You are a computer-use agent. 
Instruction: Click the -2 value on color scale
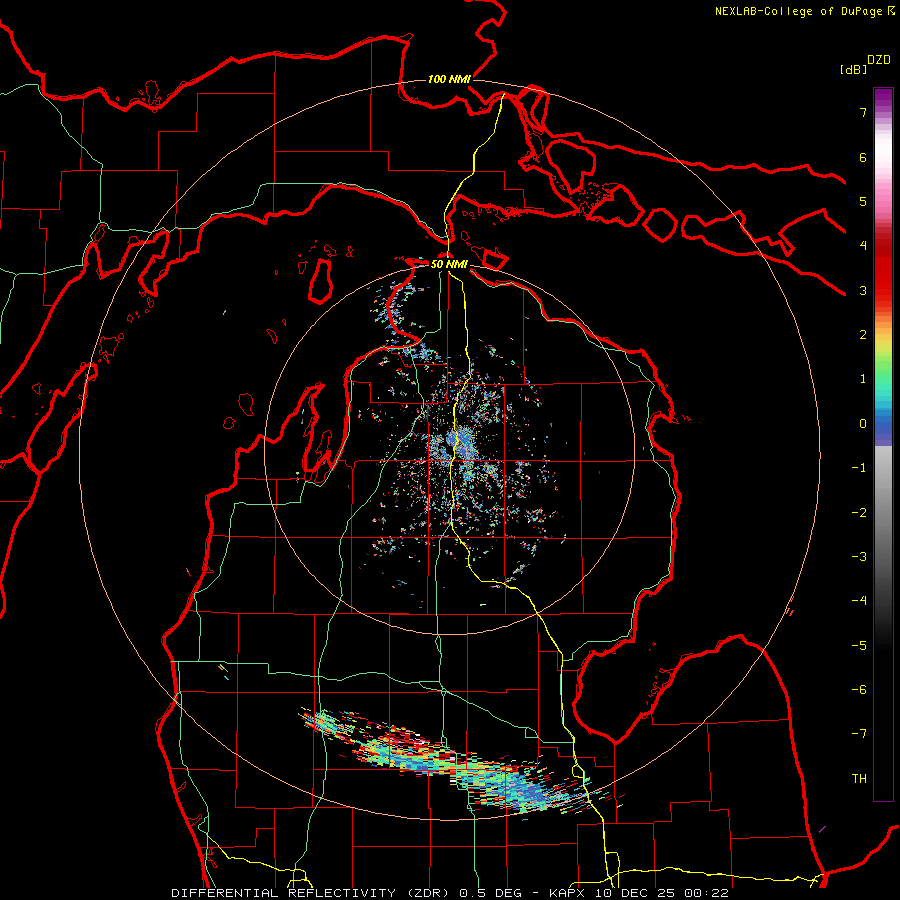click(x=859, y=513)
